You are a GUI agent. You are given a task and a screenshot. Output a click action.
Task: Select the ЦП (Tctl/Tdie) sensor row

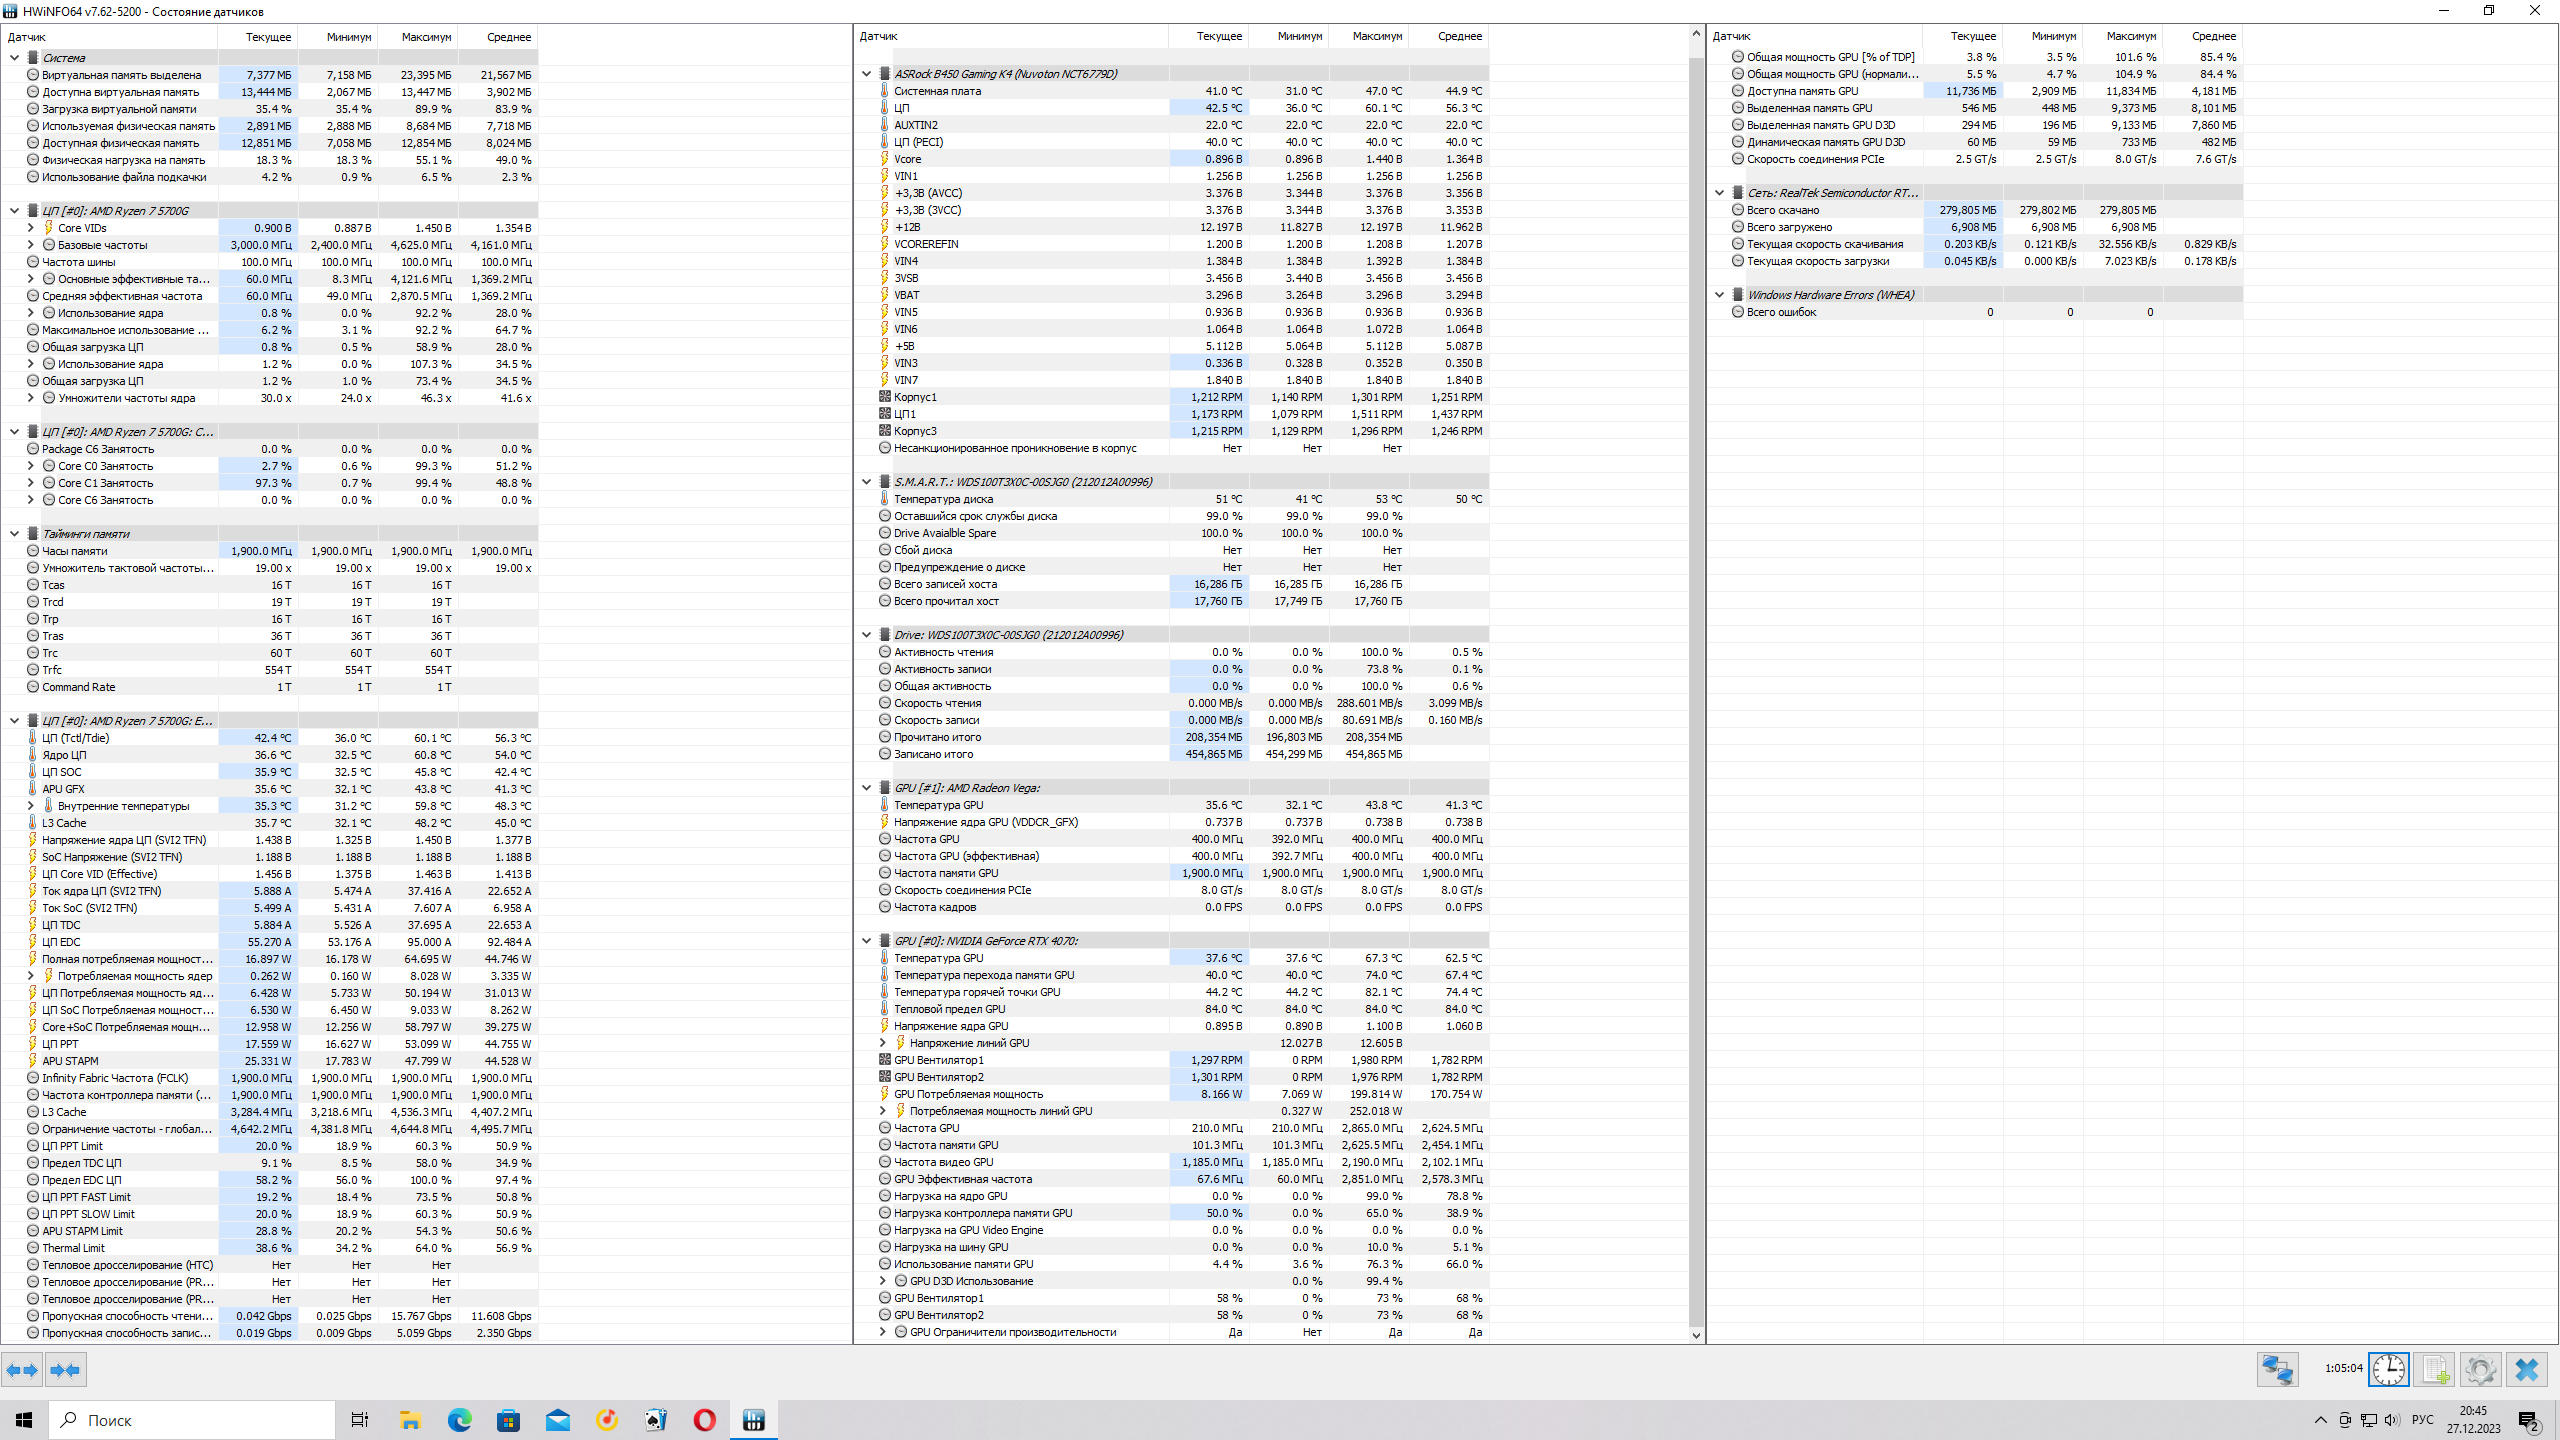(x=76, y=738)
